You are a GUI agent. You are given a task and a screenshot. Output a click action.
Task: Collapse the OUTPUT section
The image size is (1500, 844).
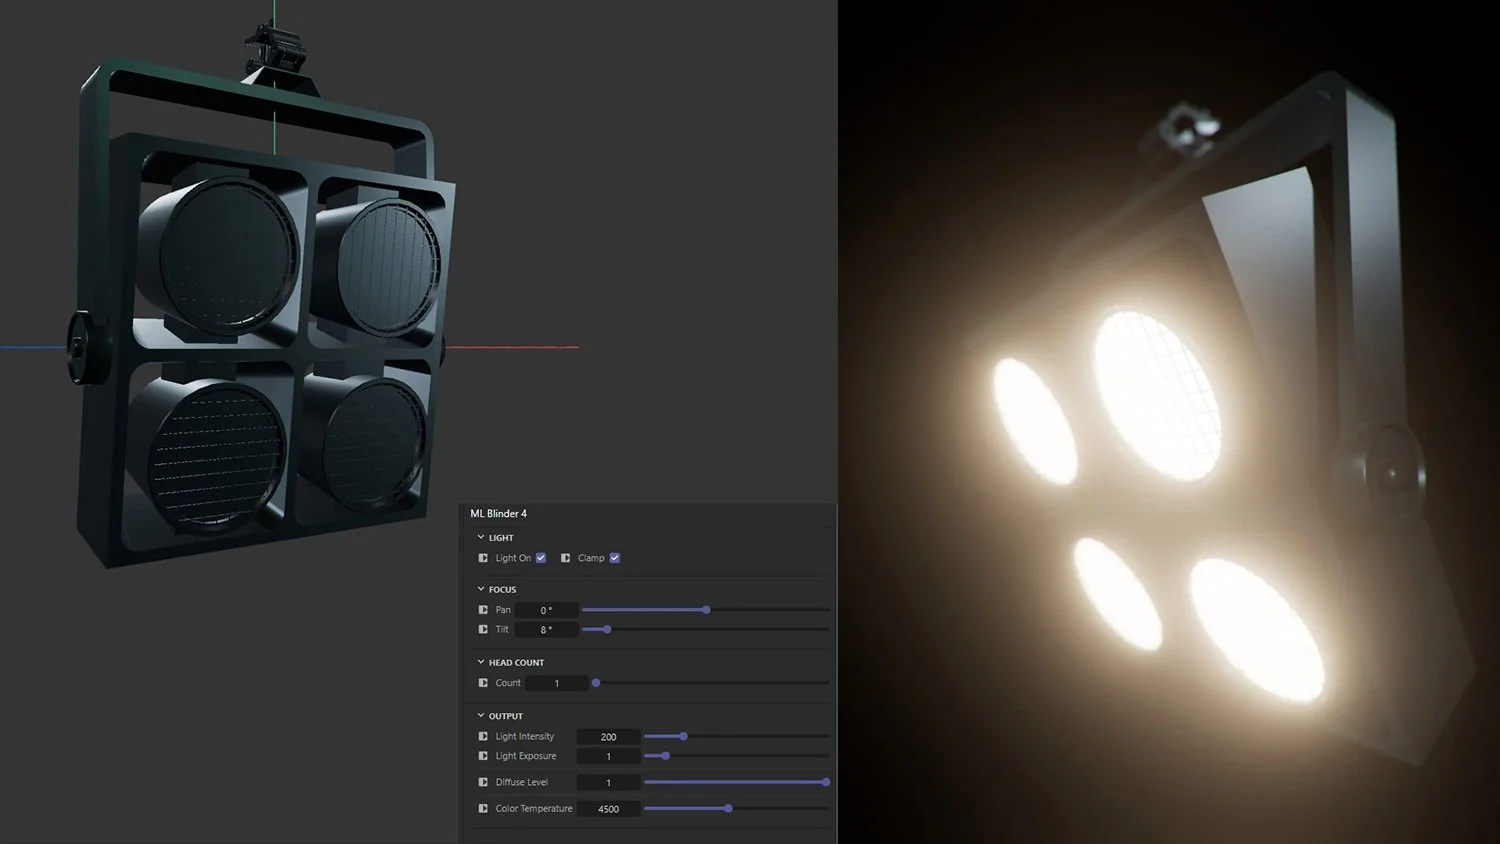click(481, 716)
